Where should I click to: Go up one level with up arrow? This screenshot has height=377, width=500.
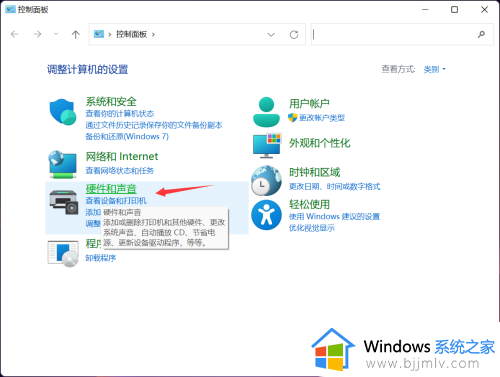click(x=76, y=34)
